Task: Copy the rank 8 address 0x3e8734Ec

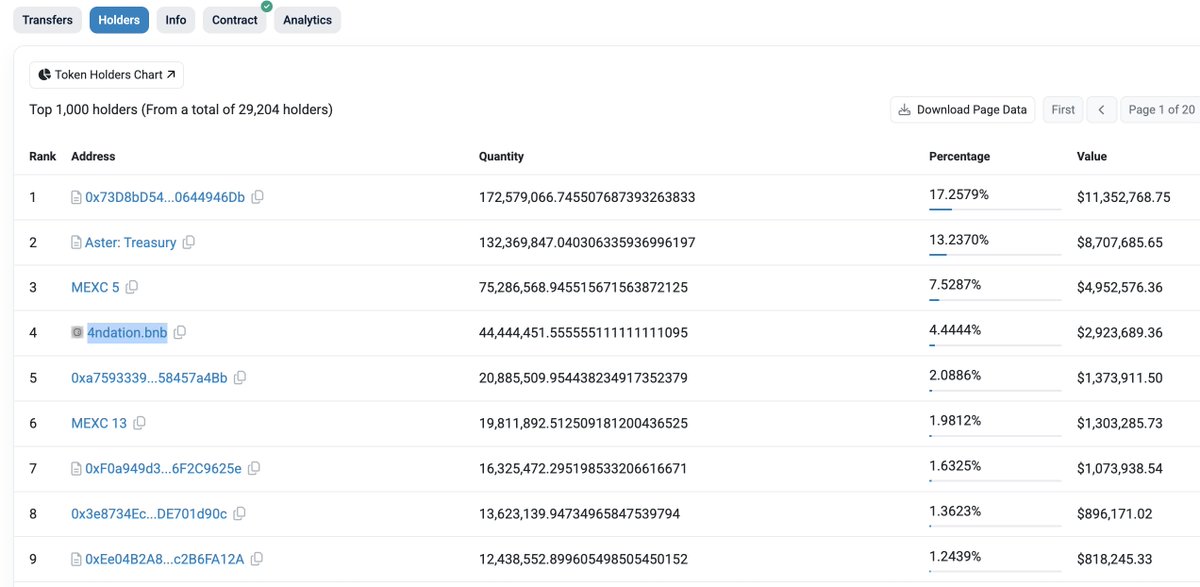Action: pos(239,513)
